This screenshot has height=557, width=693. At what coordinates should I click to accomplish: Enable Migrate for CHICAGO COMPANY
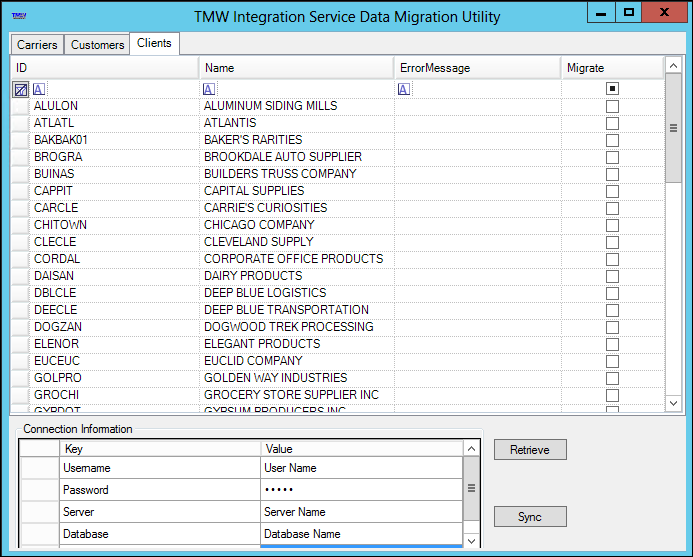click(612, 225)
